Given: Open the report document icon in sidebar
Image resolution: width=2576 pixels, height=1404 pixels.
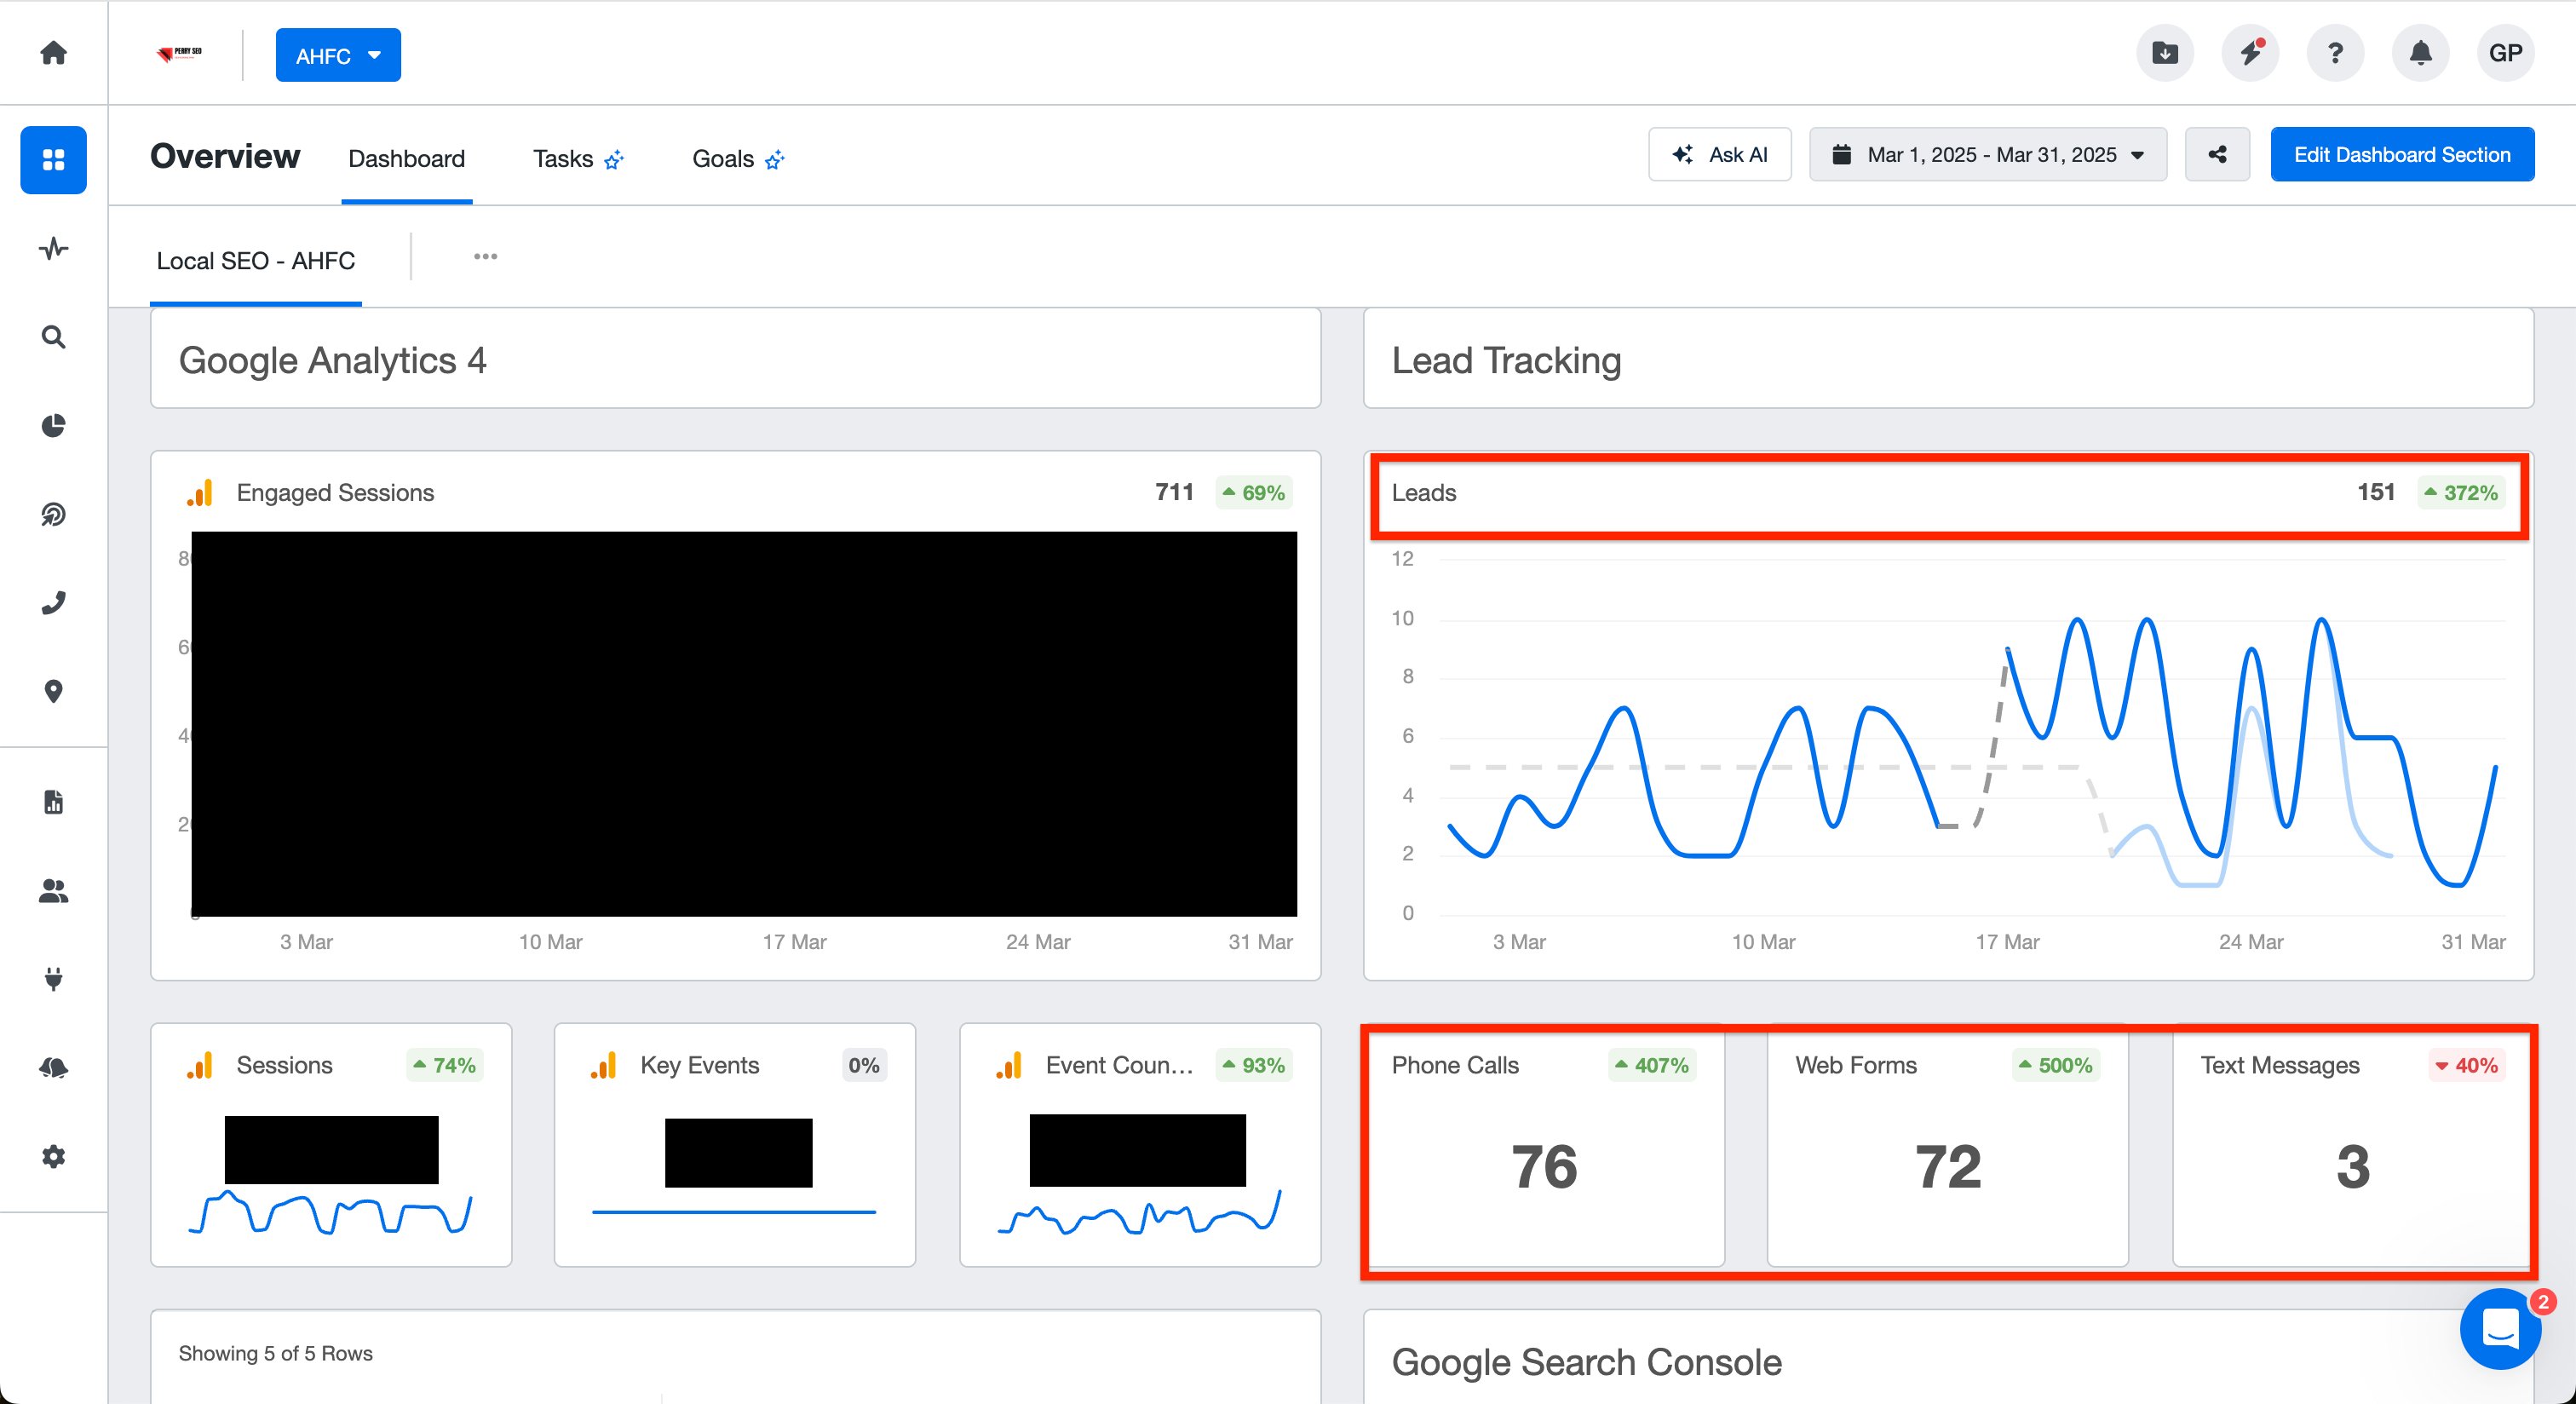Looking at the screenshot, I should point(54,802).
